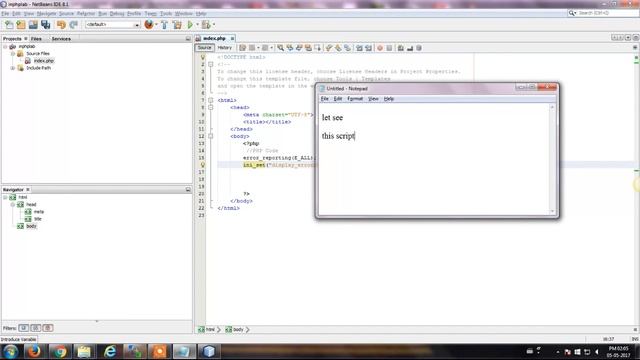Viewport: 640px width, 360px height.
Task: Click the New File toolbar icon
Action: point(9,24)
